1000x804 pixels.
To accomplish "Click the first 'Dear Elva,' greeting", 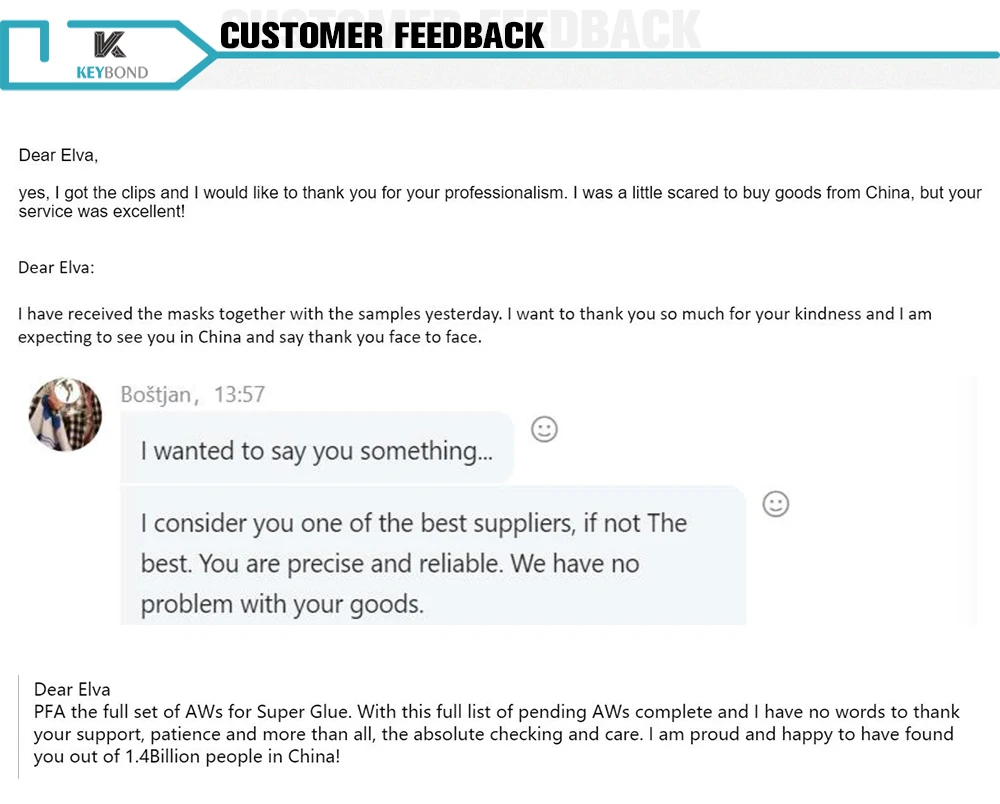I will (58, 155).
